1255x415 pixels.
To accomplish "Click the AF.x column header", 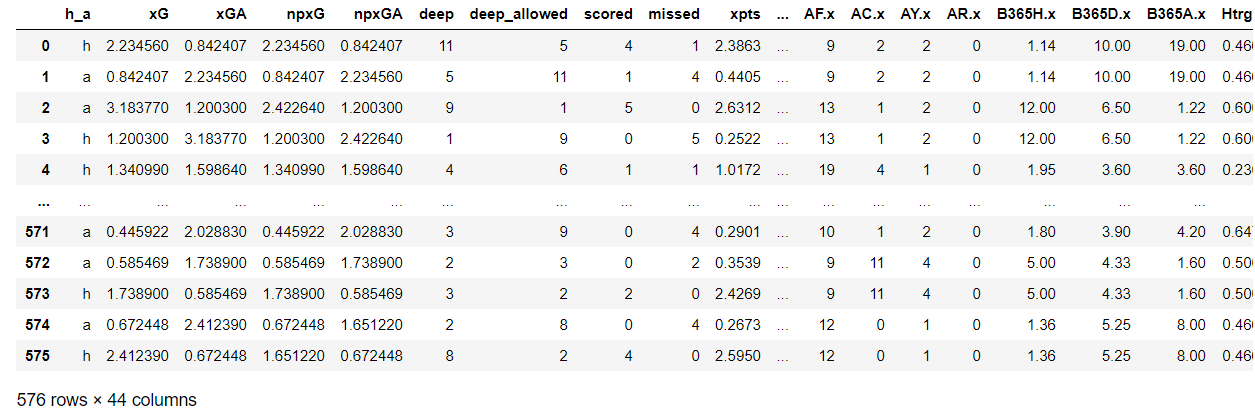I will [x=821, y=15].
